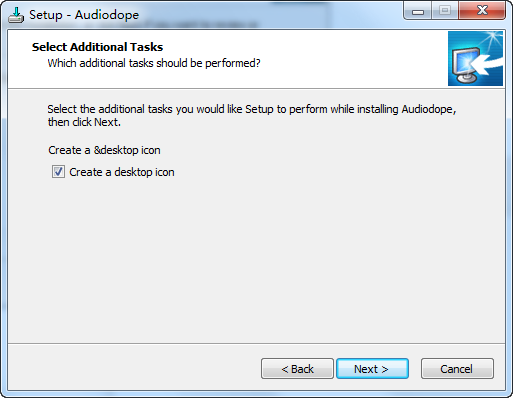Proceed by clicking the Next button

372,369
